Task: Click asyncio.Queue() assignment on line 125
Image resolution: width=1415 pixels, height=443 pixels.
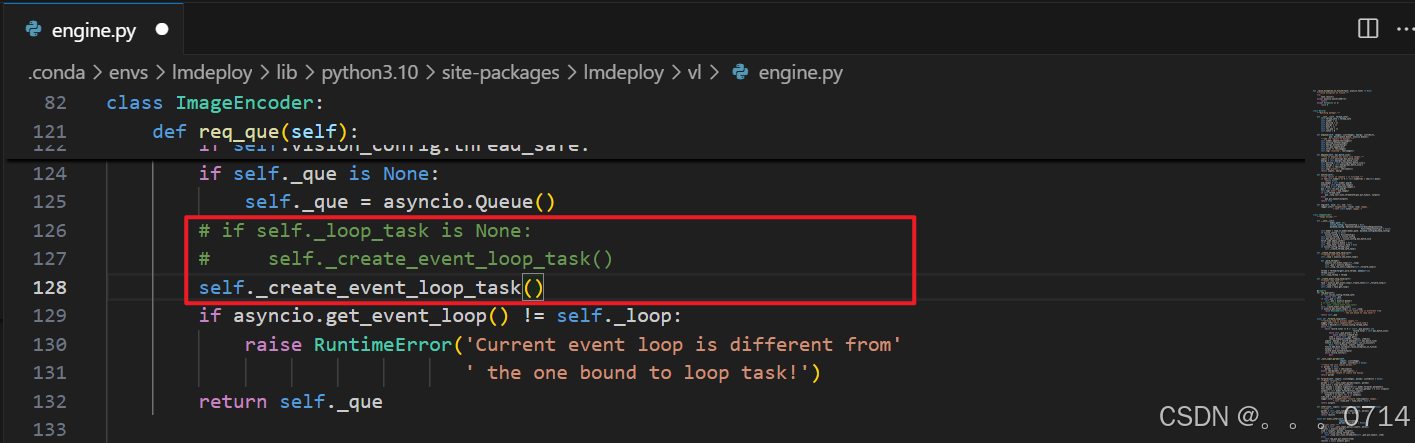Action: [x=399, y=202]
